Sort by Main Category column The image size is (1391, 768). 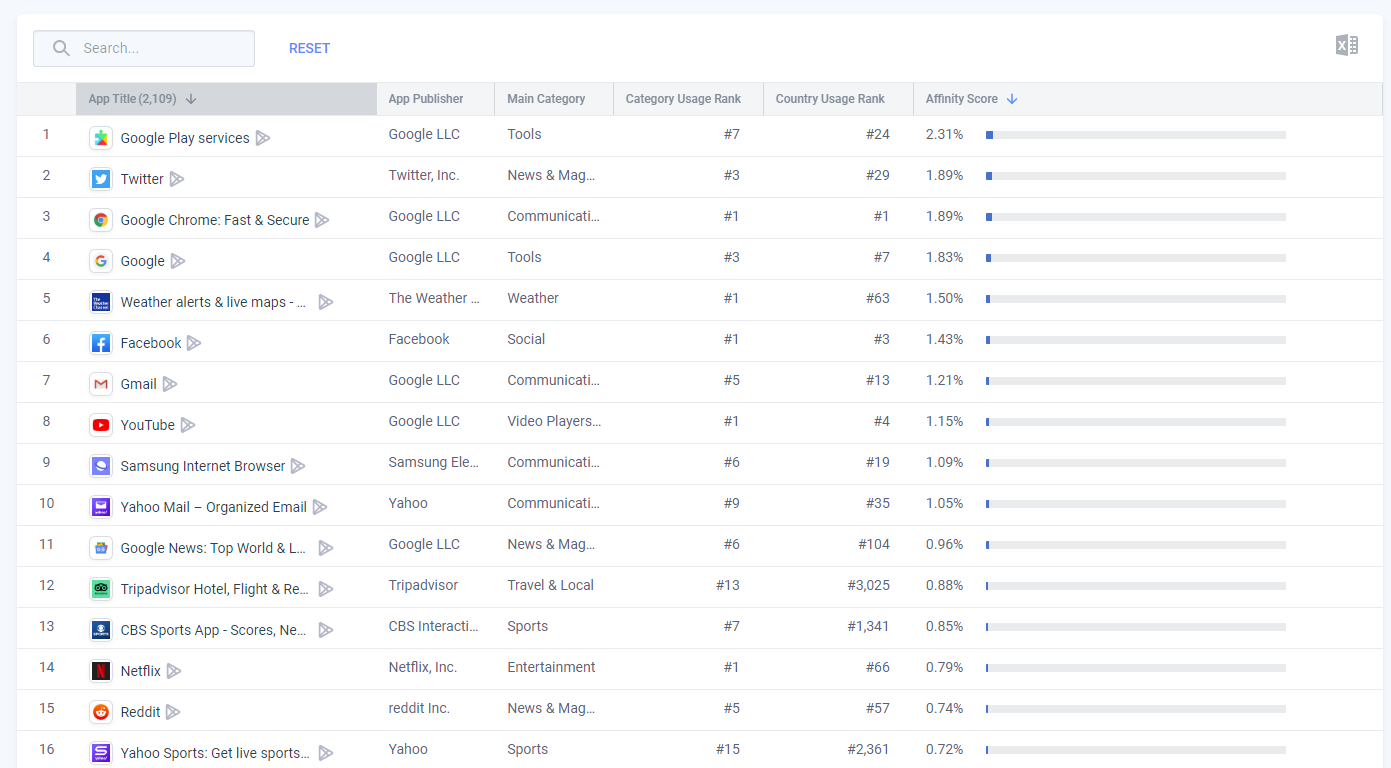(554, 99)
